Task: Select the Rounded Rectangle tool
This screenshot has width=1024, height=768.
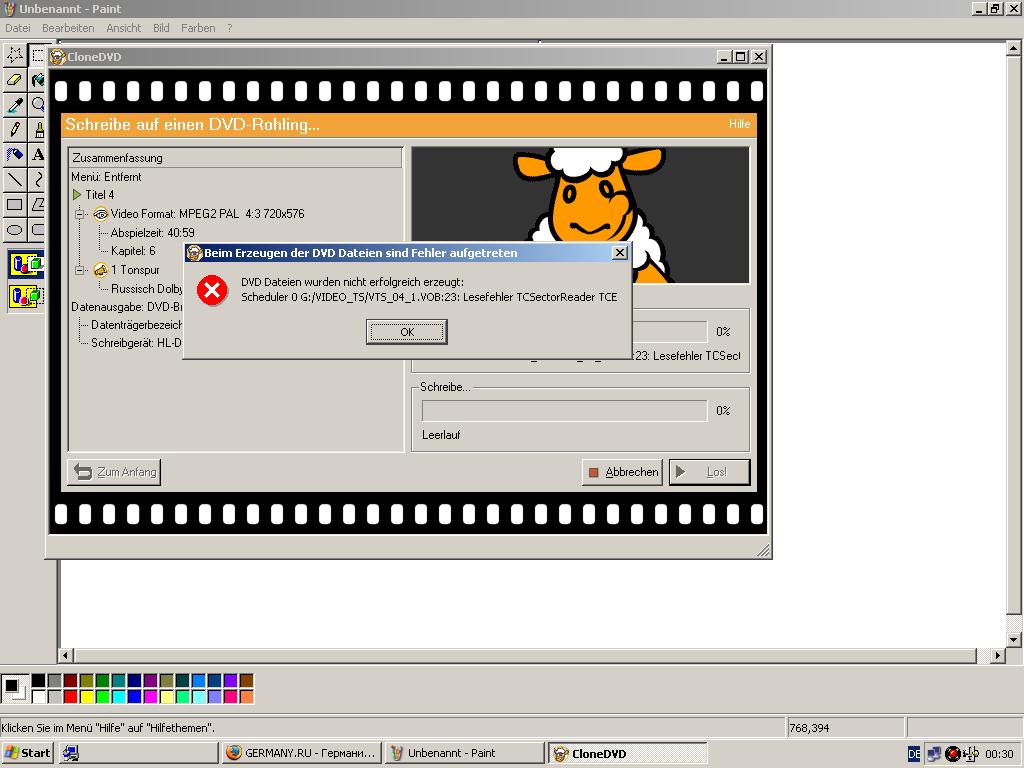Action: coord(37,229)
